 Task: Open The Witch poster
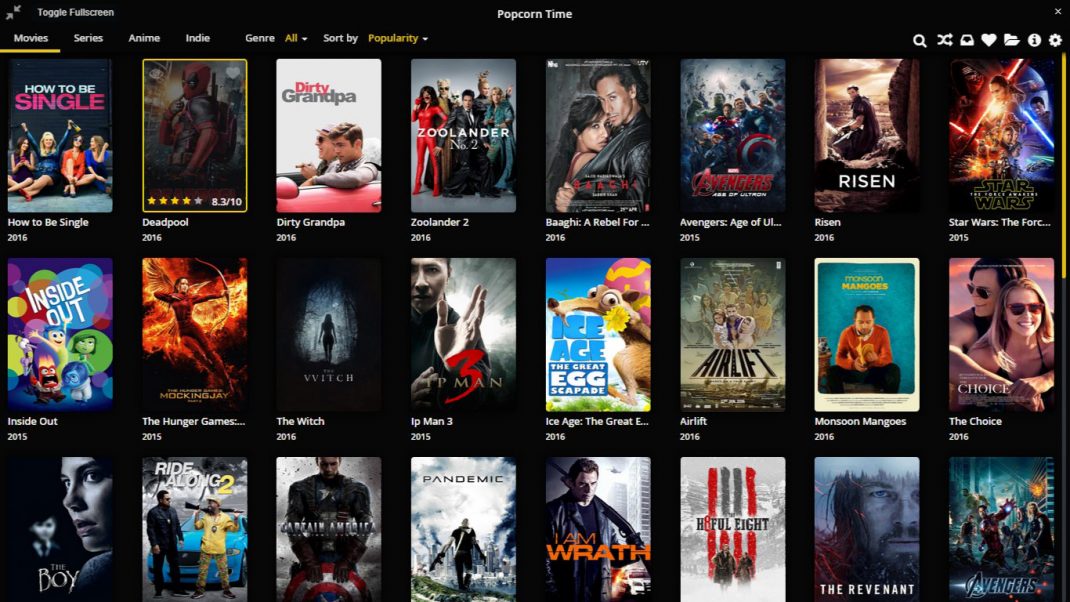pos(329,334)
